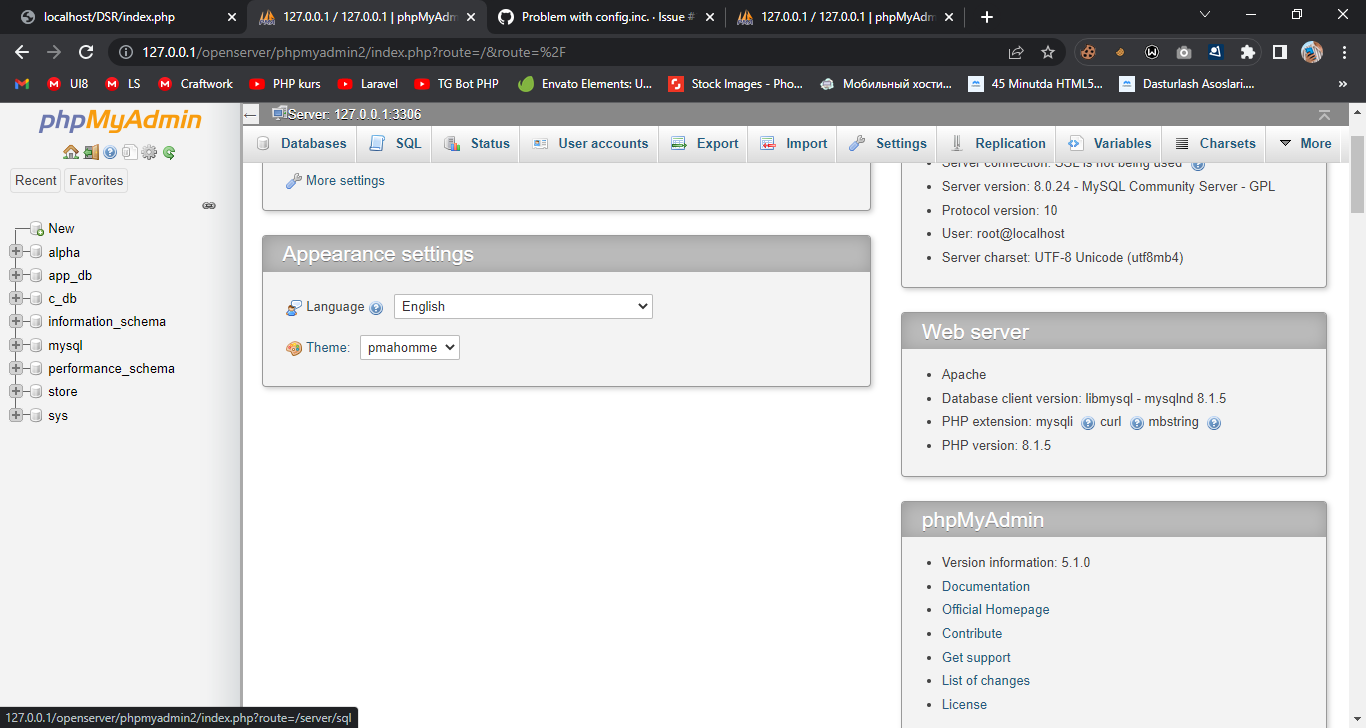Screen dimensions: 1366x728
Task: Click the Favorites button in sidebar
Action: coord(96,180)
